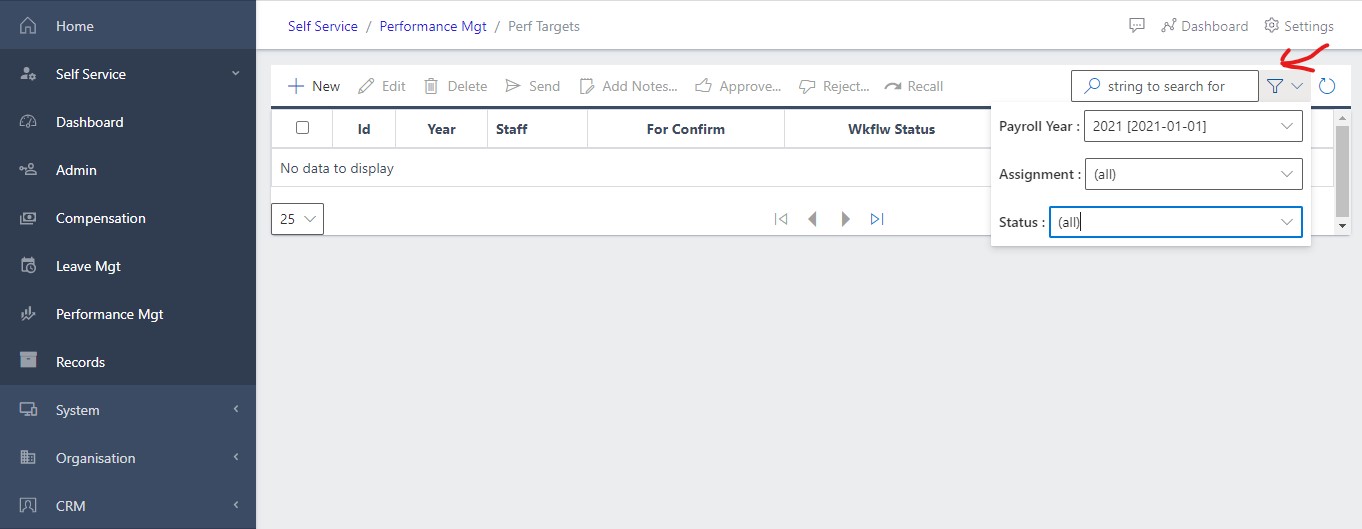Go to the next page

pyautogui.click(x=845, y=219)
